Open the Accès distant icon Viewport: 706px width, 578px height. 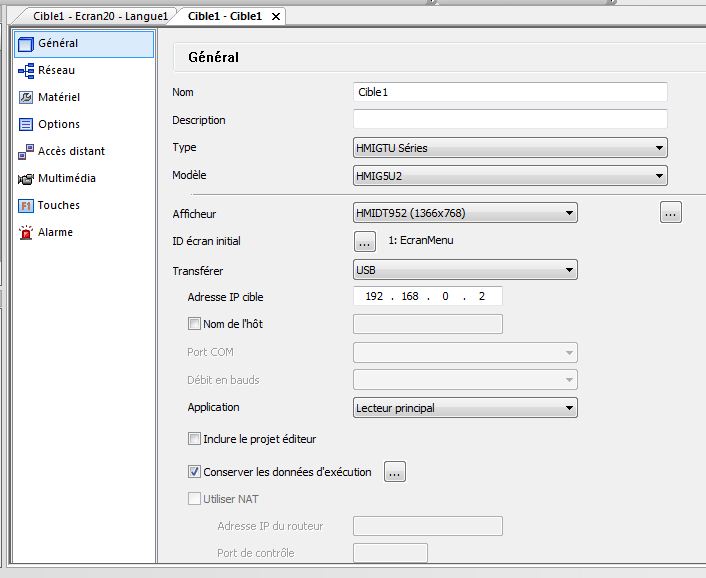pyautogui.click(x=27, y=152)
